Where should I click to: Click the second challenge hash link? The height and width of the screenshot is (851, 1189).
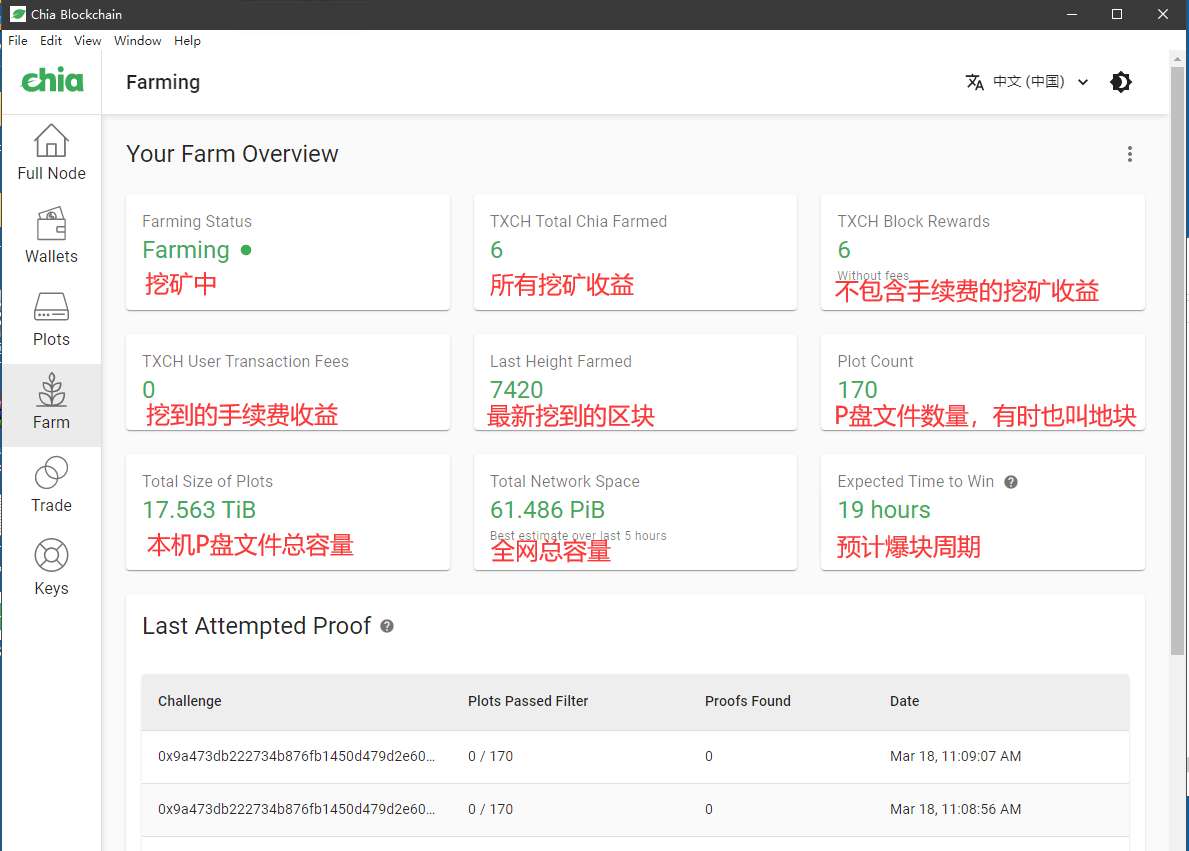[295, 809]
